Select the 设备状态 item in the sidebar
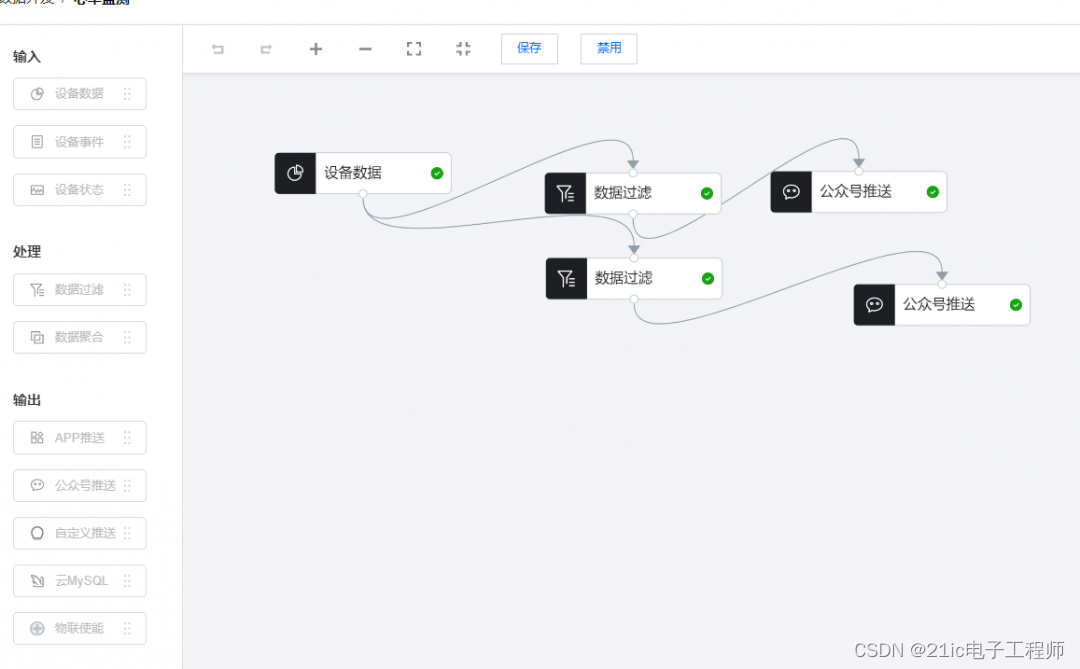1080x669 pixels. 80,189
